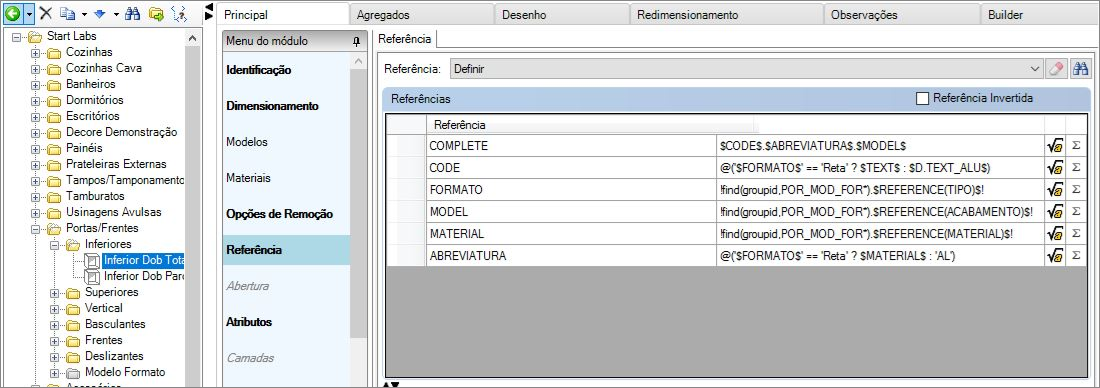The height and width of the screenshot is (388, 1100).
Task: Click the formula icon in the COMPLETE row
Action: [1054, 146]
